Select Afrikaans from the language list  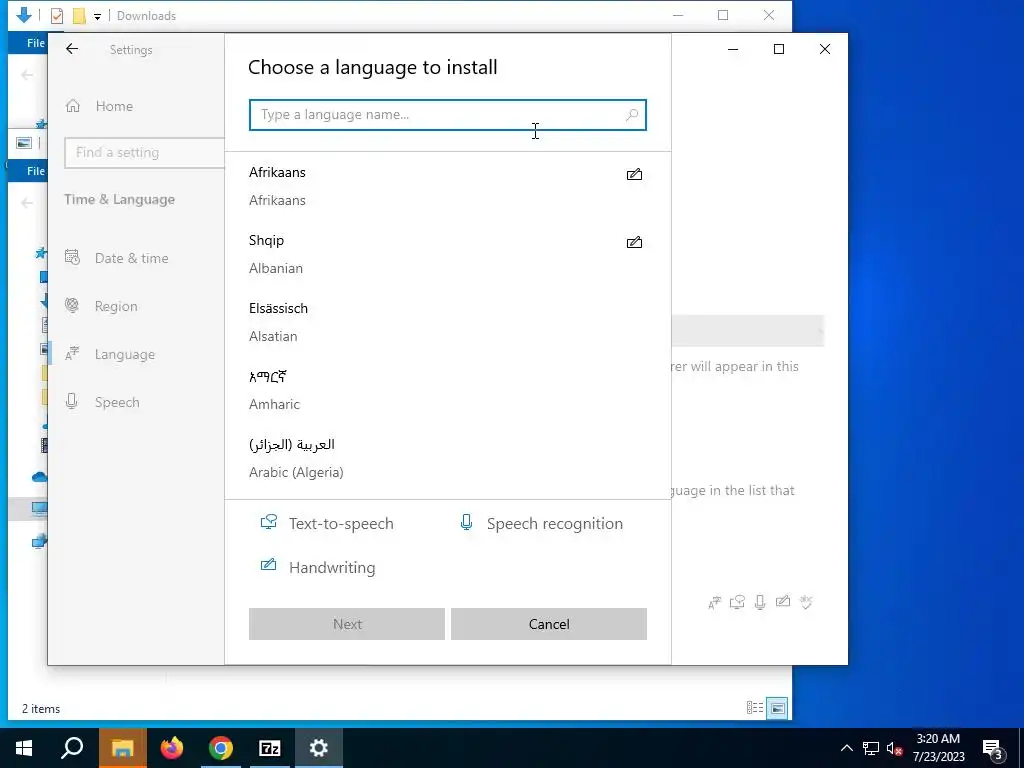447,186
